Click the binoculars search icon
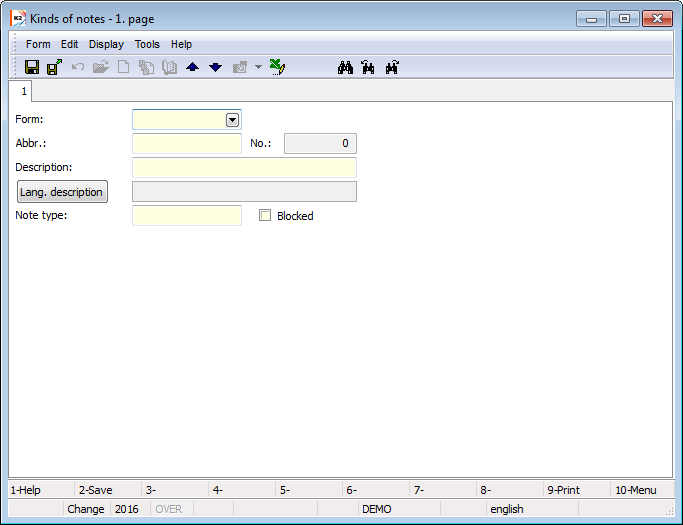 [345, 68]
